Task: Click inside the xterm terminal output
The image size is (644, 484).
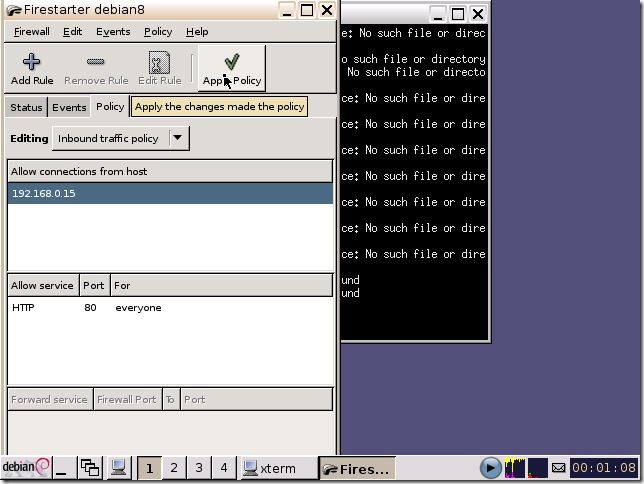Action: [414, 181]
